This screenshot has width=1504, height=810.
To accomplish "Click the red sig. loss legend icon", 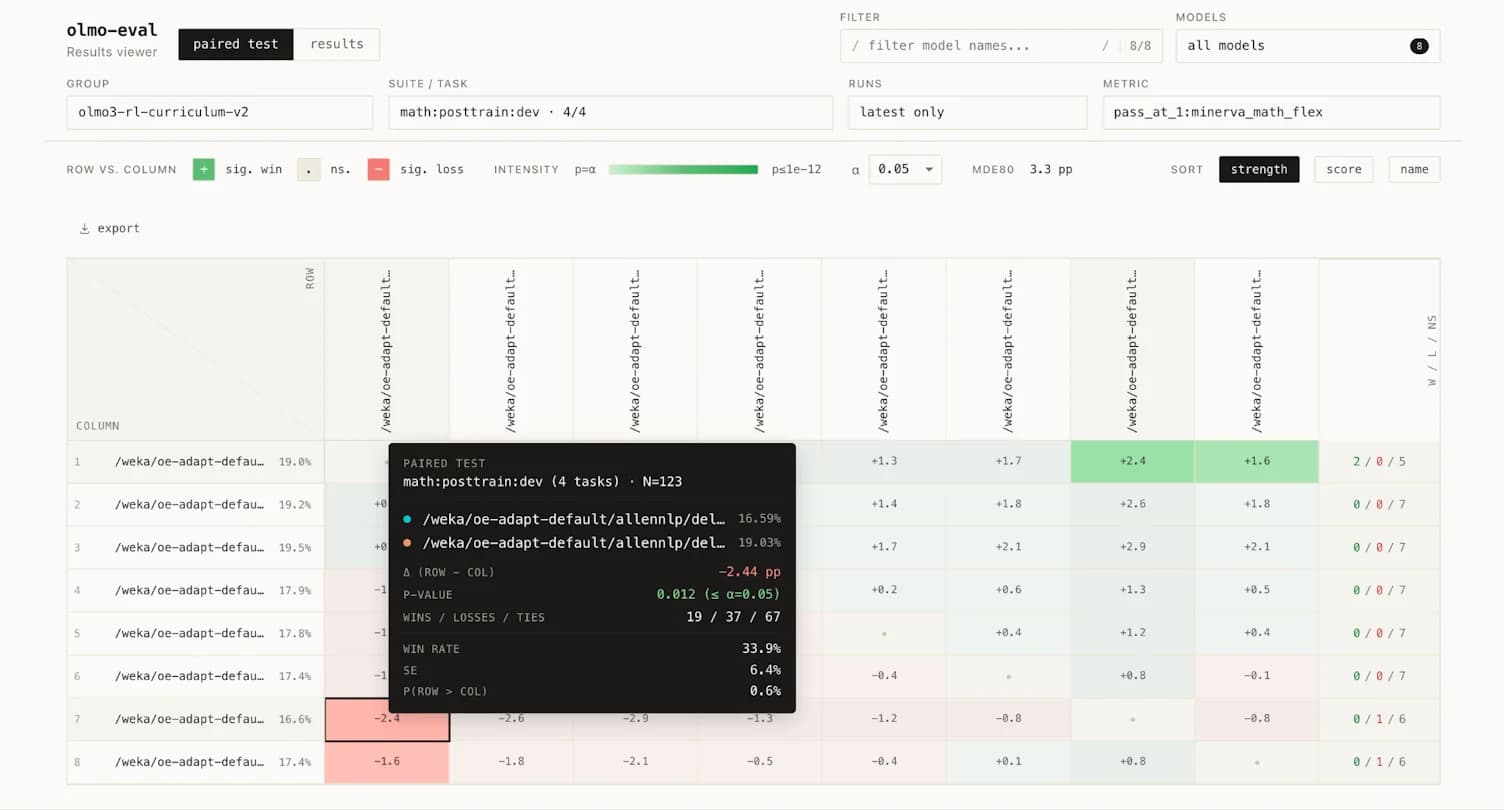I will (x=378, y=169).
